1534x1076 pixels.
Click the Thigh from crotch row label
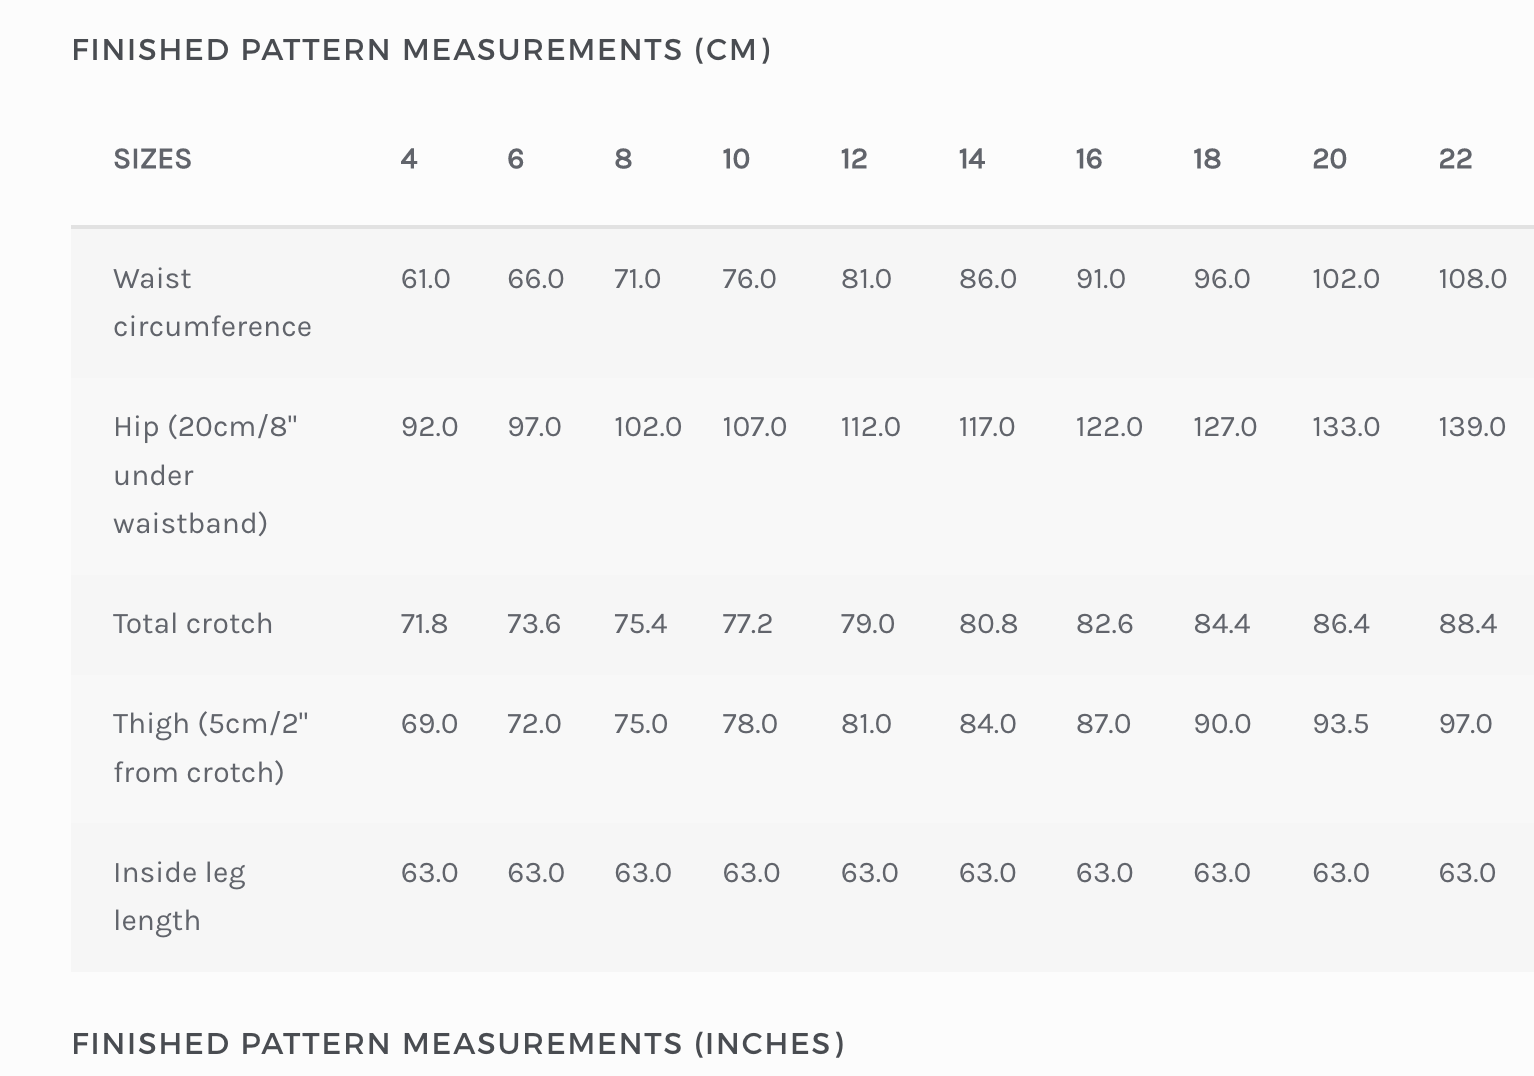210,748
